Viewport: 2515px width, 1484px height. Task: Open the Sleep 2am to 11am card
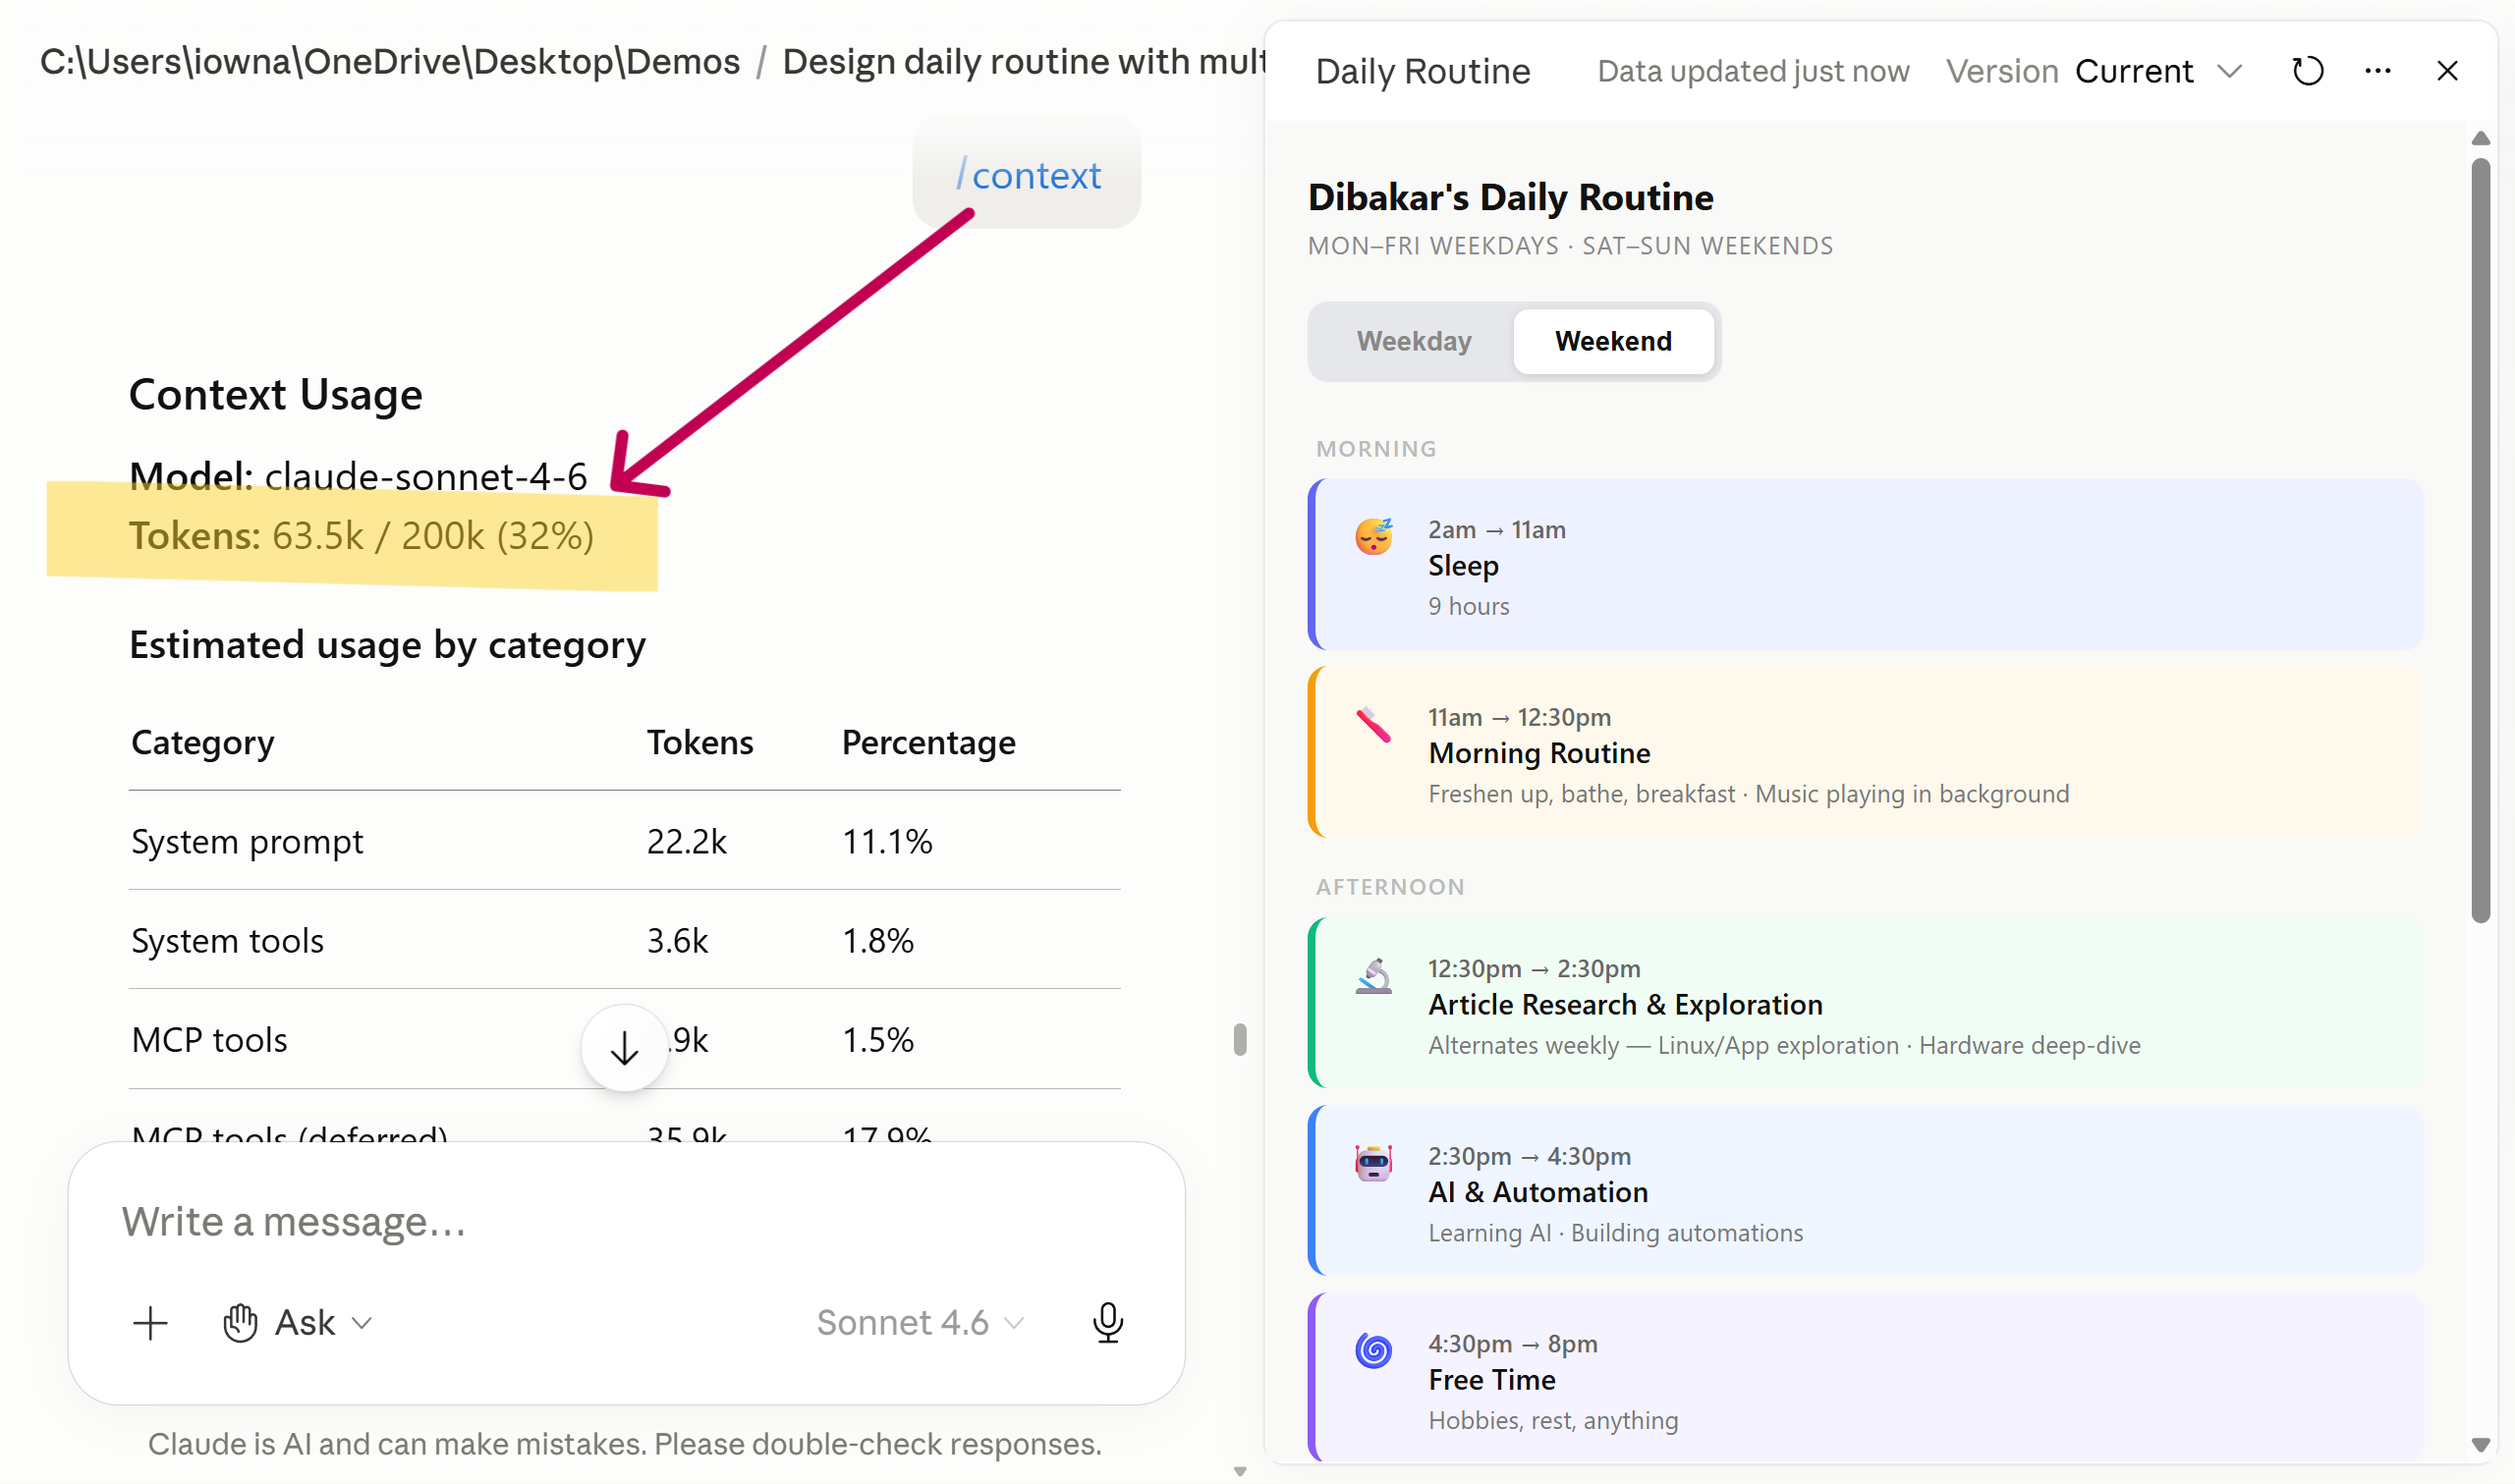(1865, 565)
